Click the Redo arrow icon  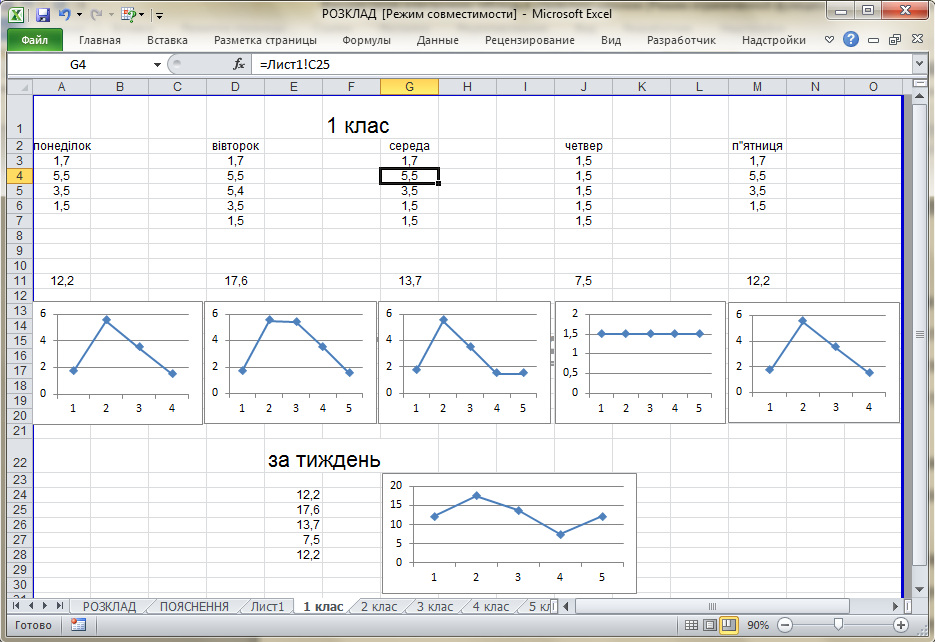click(x=96, y=14)
